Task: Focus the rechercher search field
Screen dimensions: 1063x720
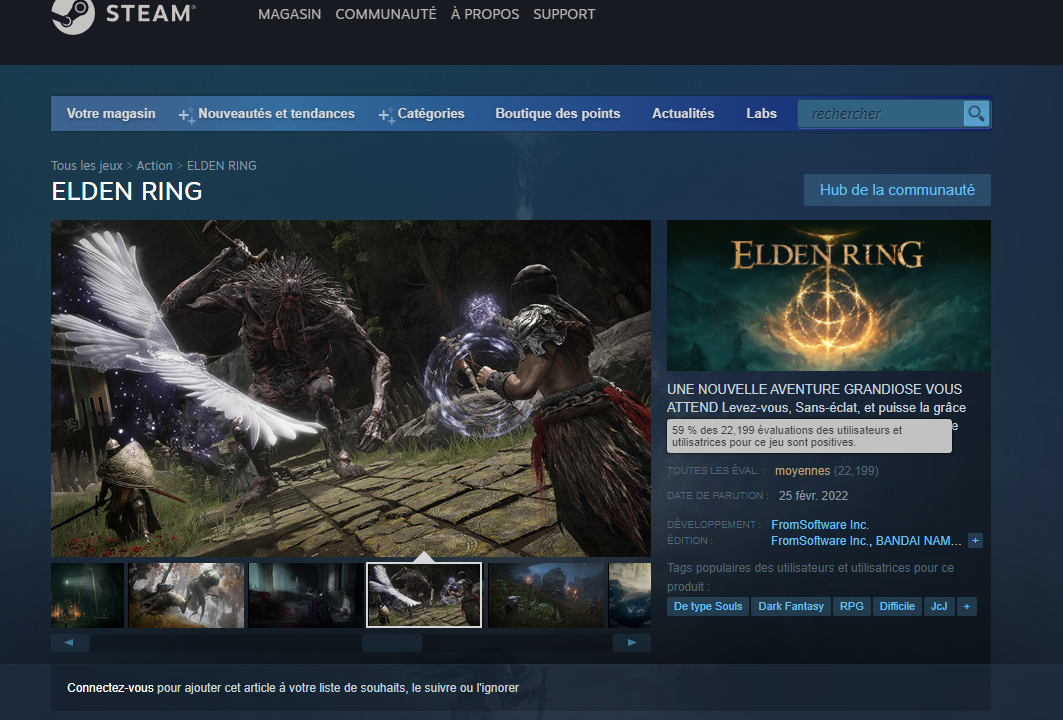Action: click(x=881, y=114)
